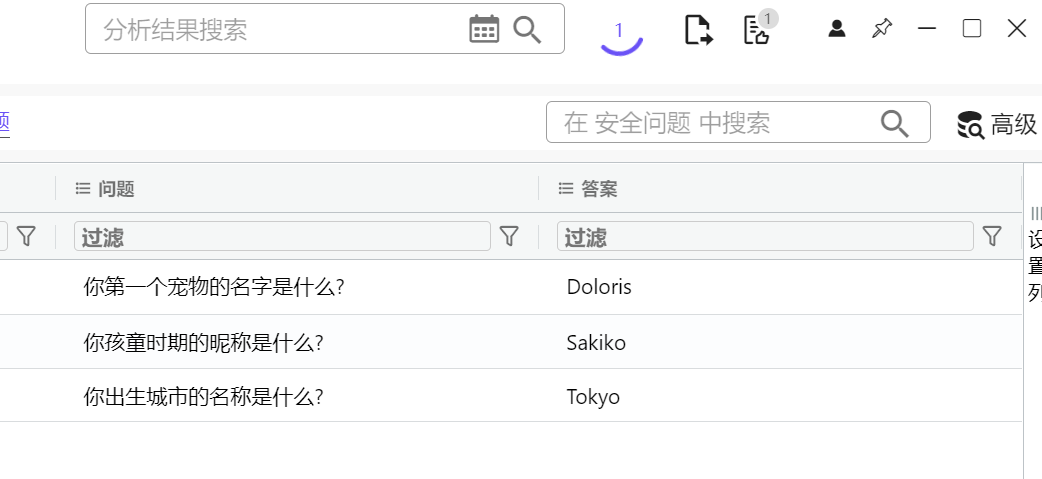Image resolution: width=1042 pixels, height=479 pixels.
Task: Click the 答案 column header
Action: [599, 189]
